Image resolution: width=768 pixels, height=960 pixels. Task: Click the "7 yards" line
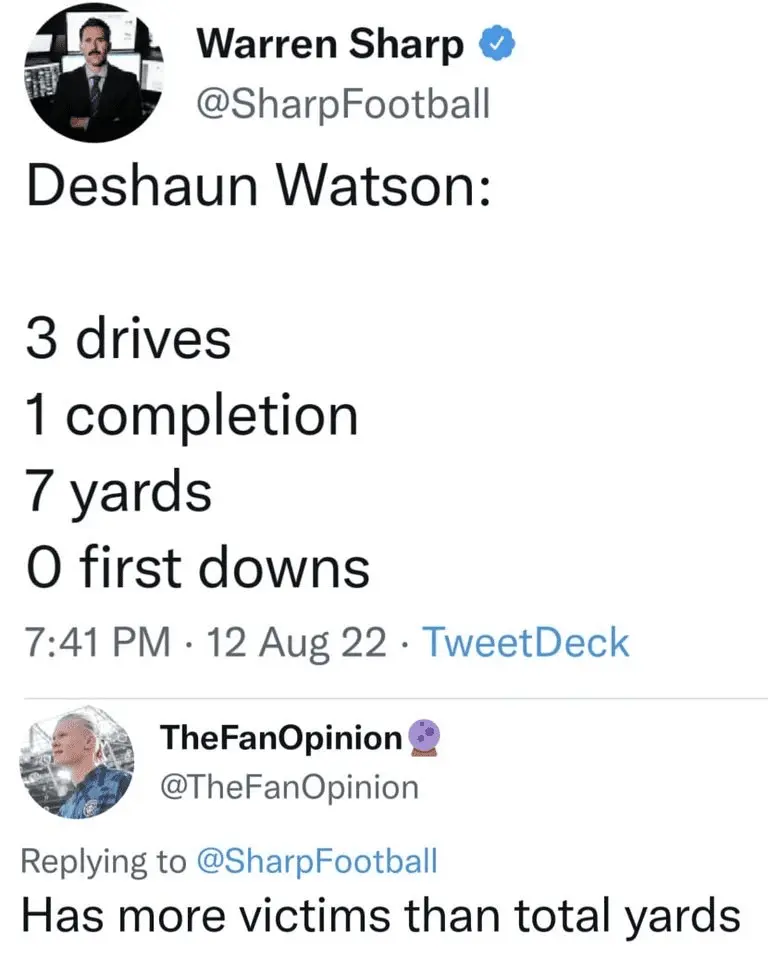118,491
